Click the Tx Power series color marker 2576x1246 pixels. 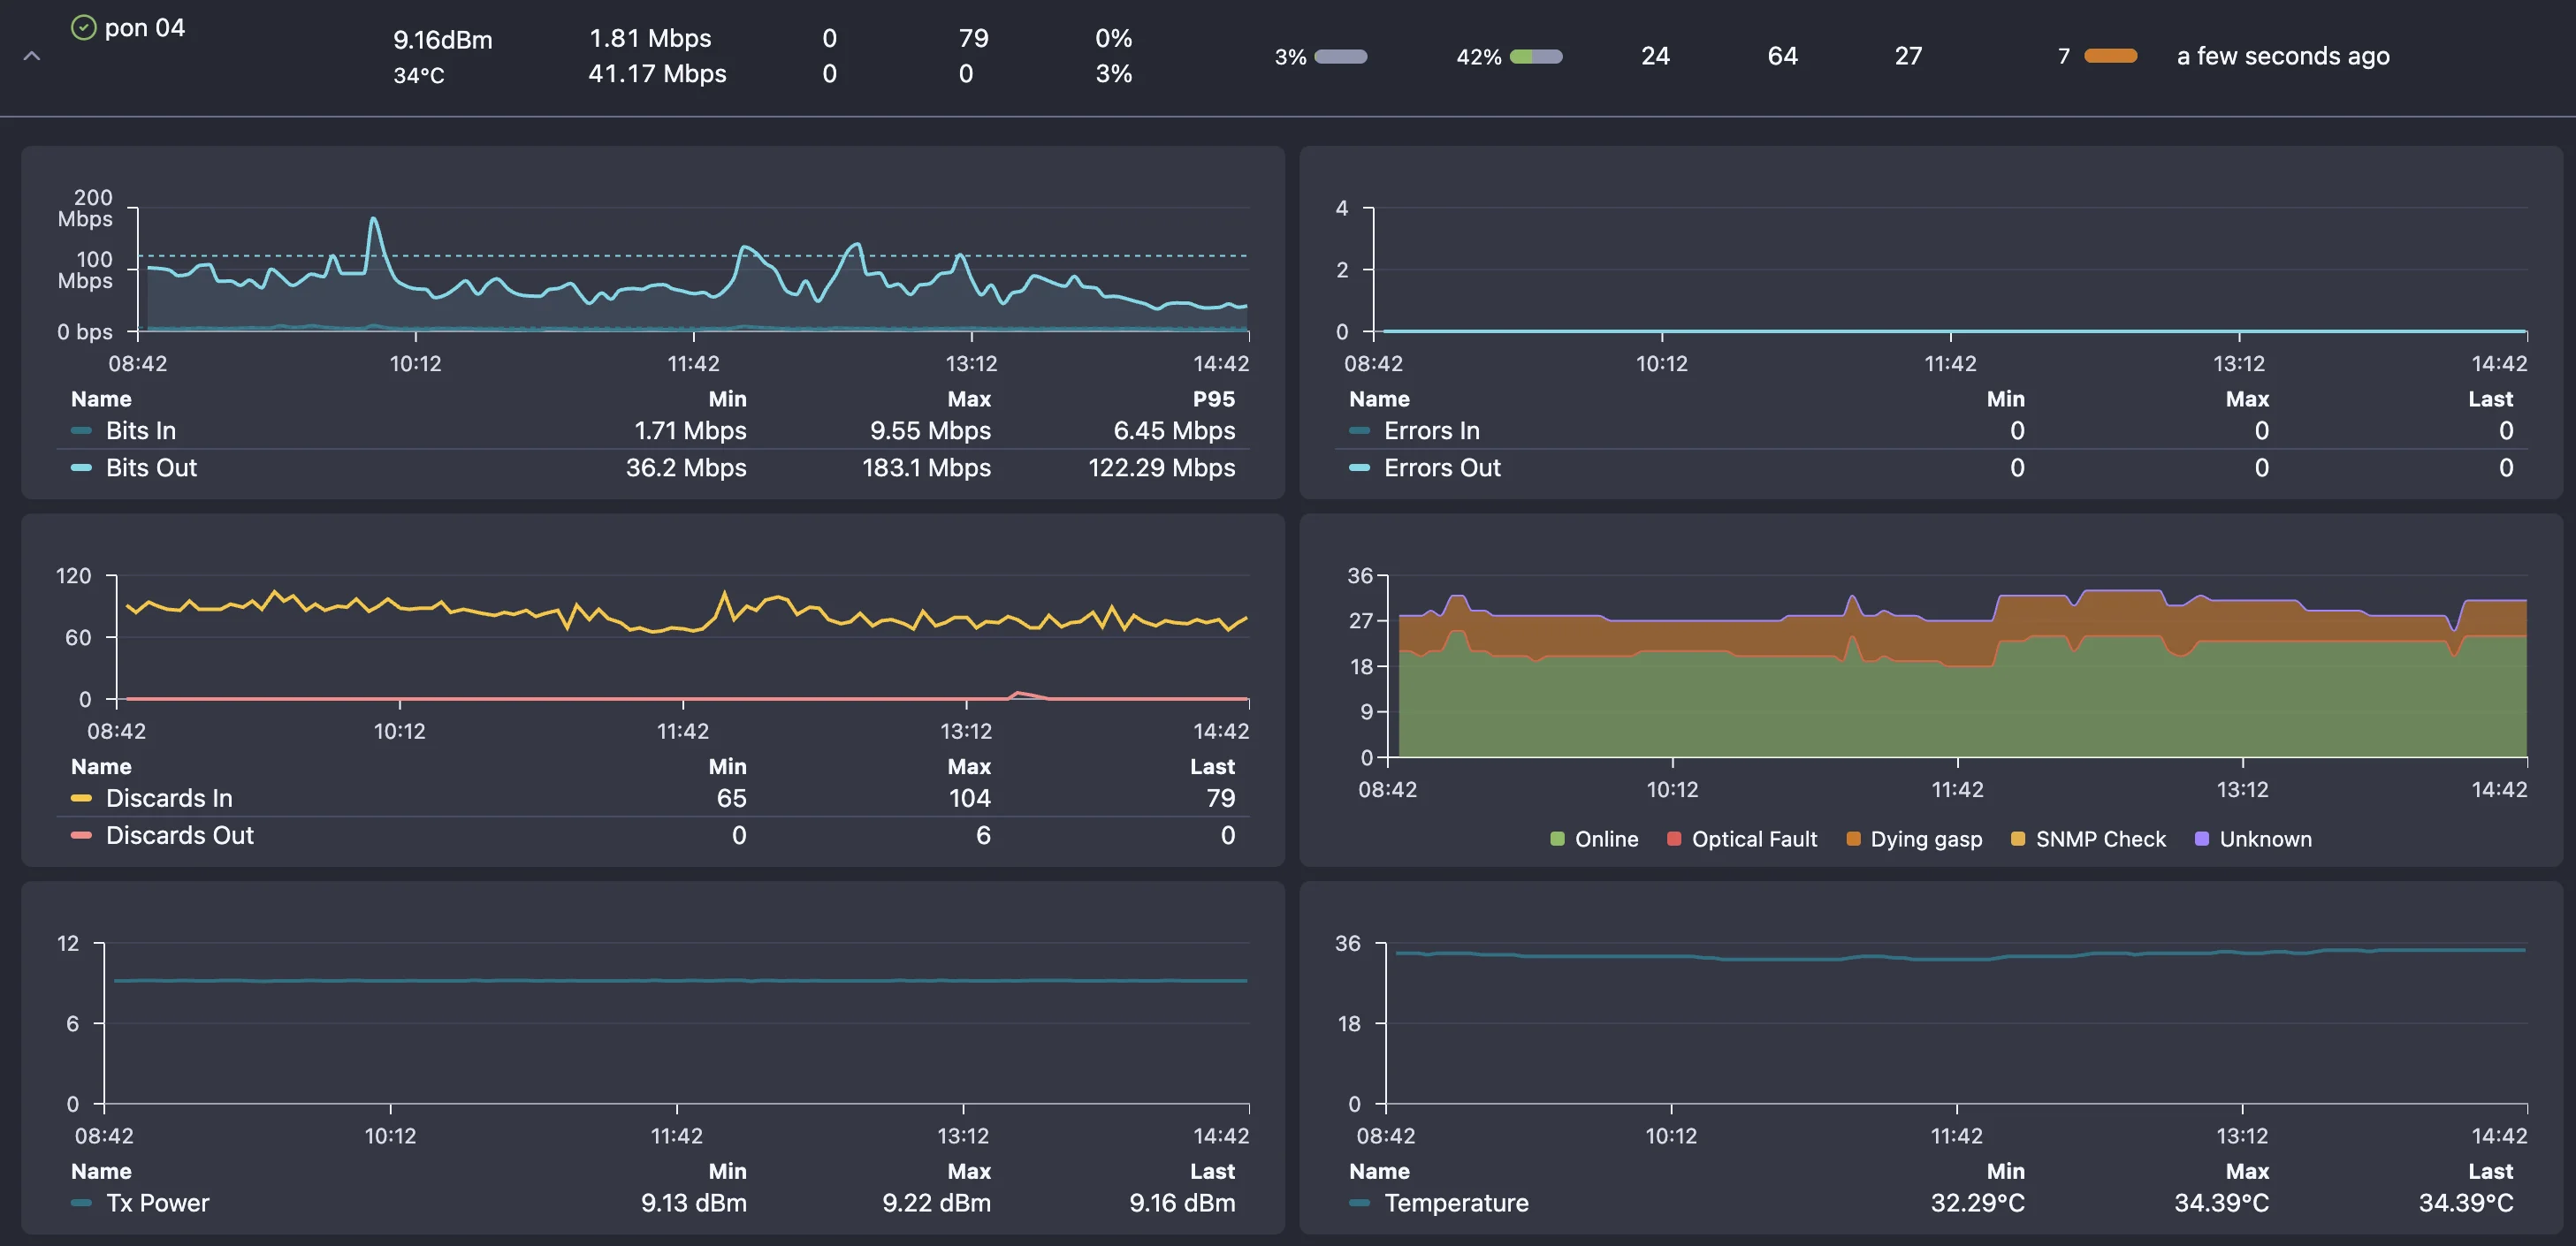point(82,1203)
